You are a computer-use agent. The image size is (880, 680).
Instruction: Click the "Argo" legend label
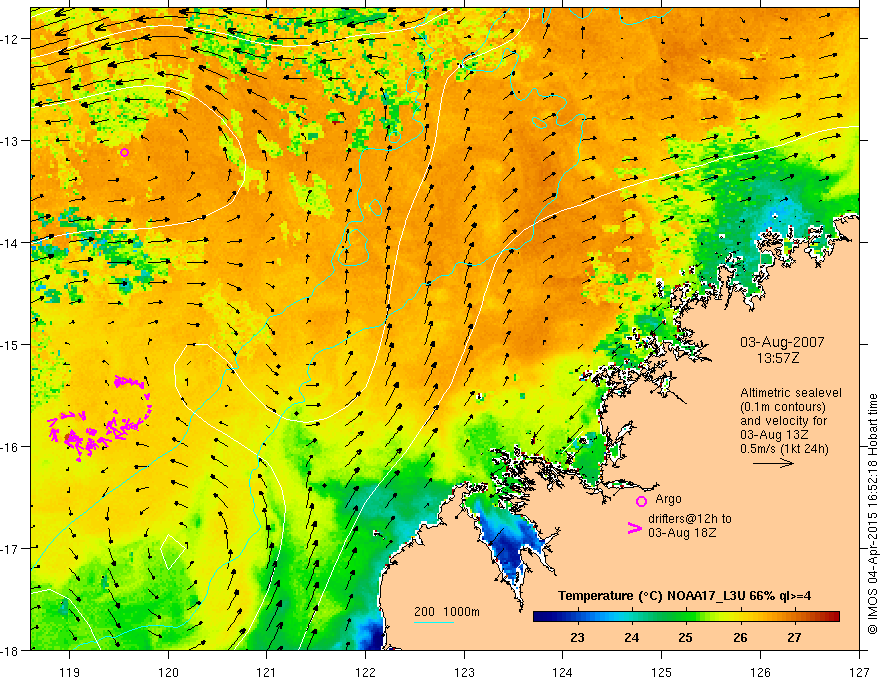point(668,499)
